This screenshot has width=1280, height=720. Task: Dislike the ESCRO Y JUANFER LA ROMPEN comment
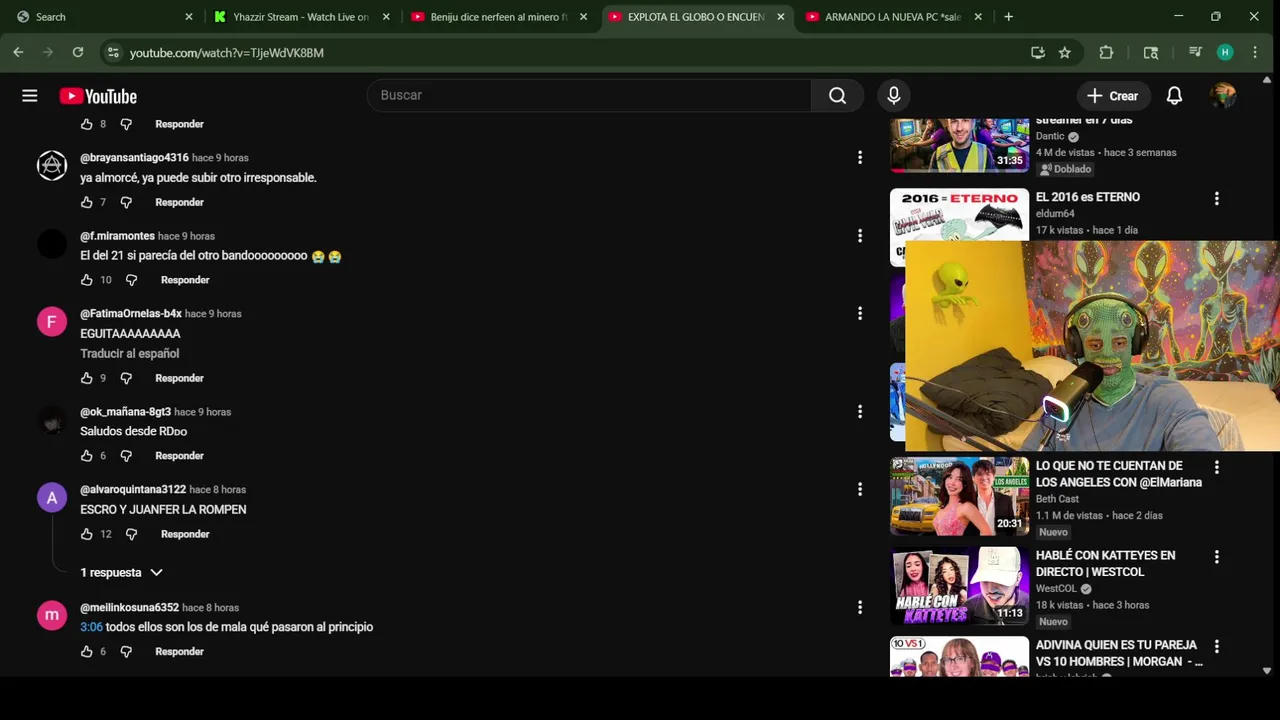click(131, 534)
